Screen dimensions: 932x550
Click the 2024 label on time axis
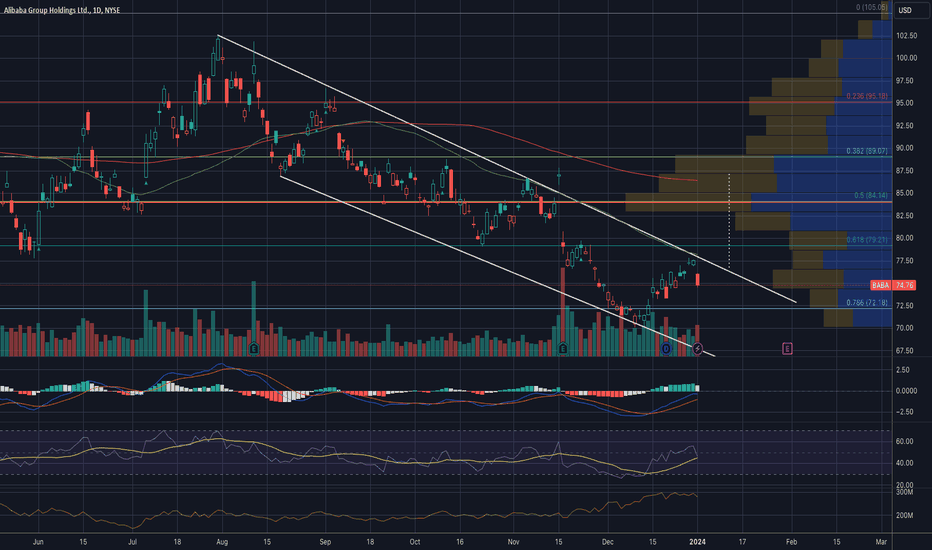697,542
